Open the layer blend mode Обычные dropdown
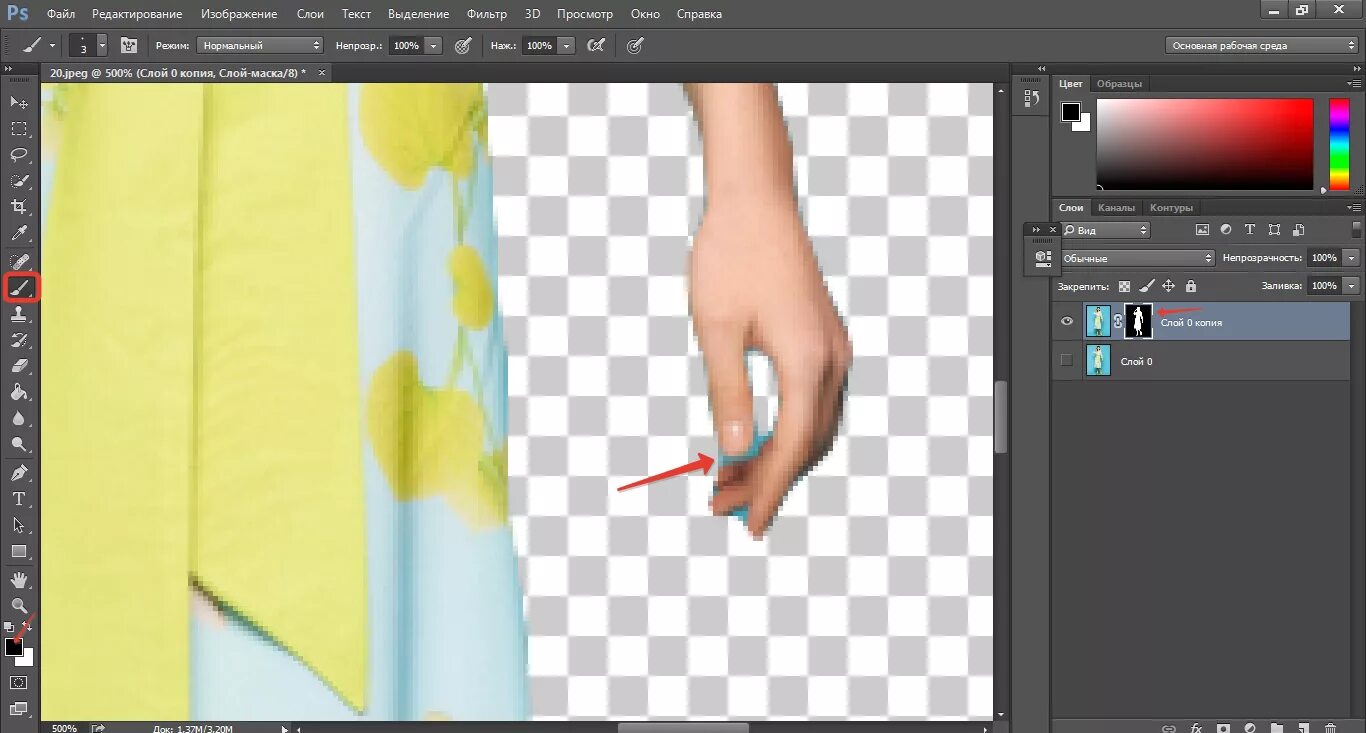The width and height of the screenshot is (1366, 733). 1137,258
